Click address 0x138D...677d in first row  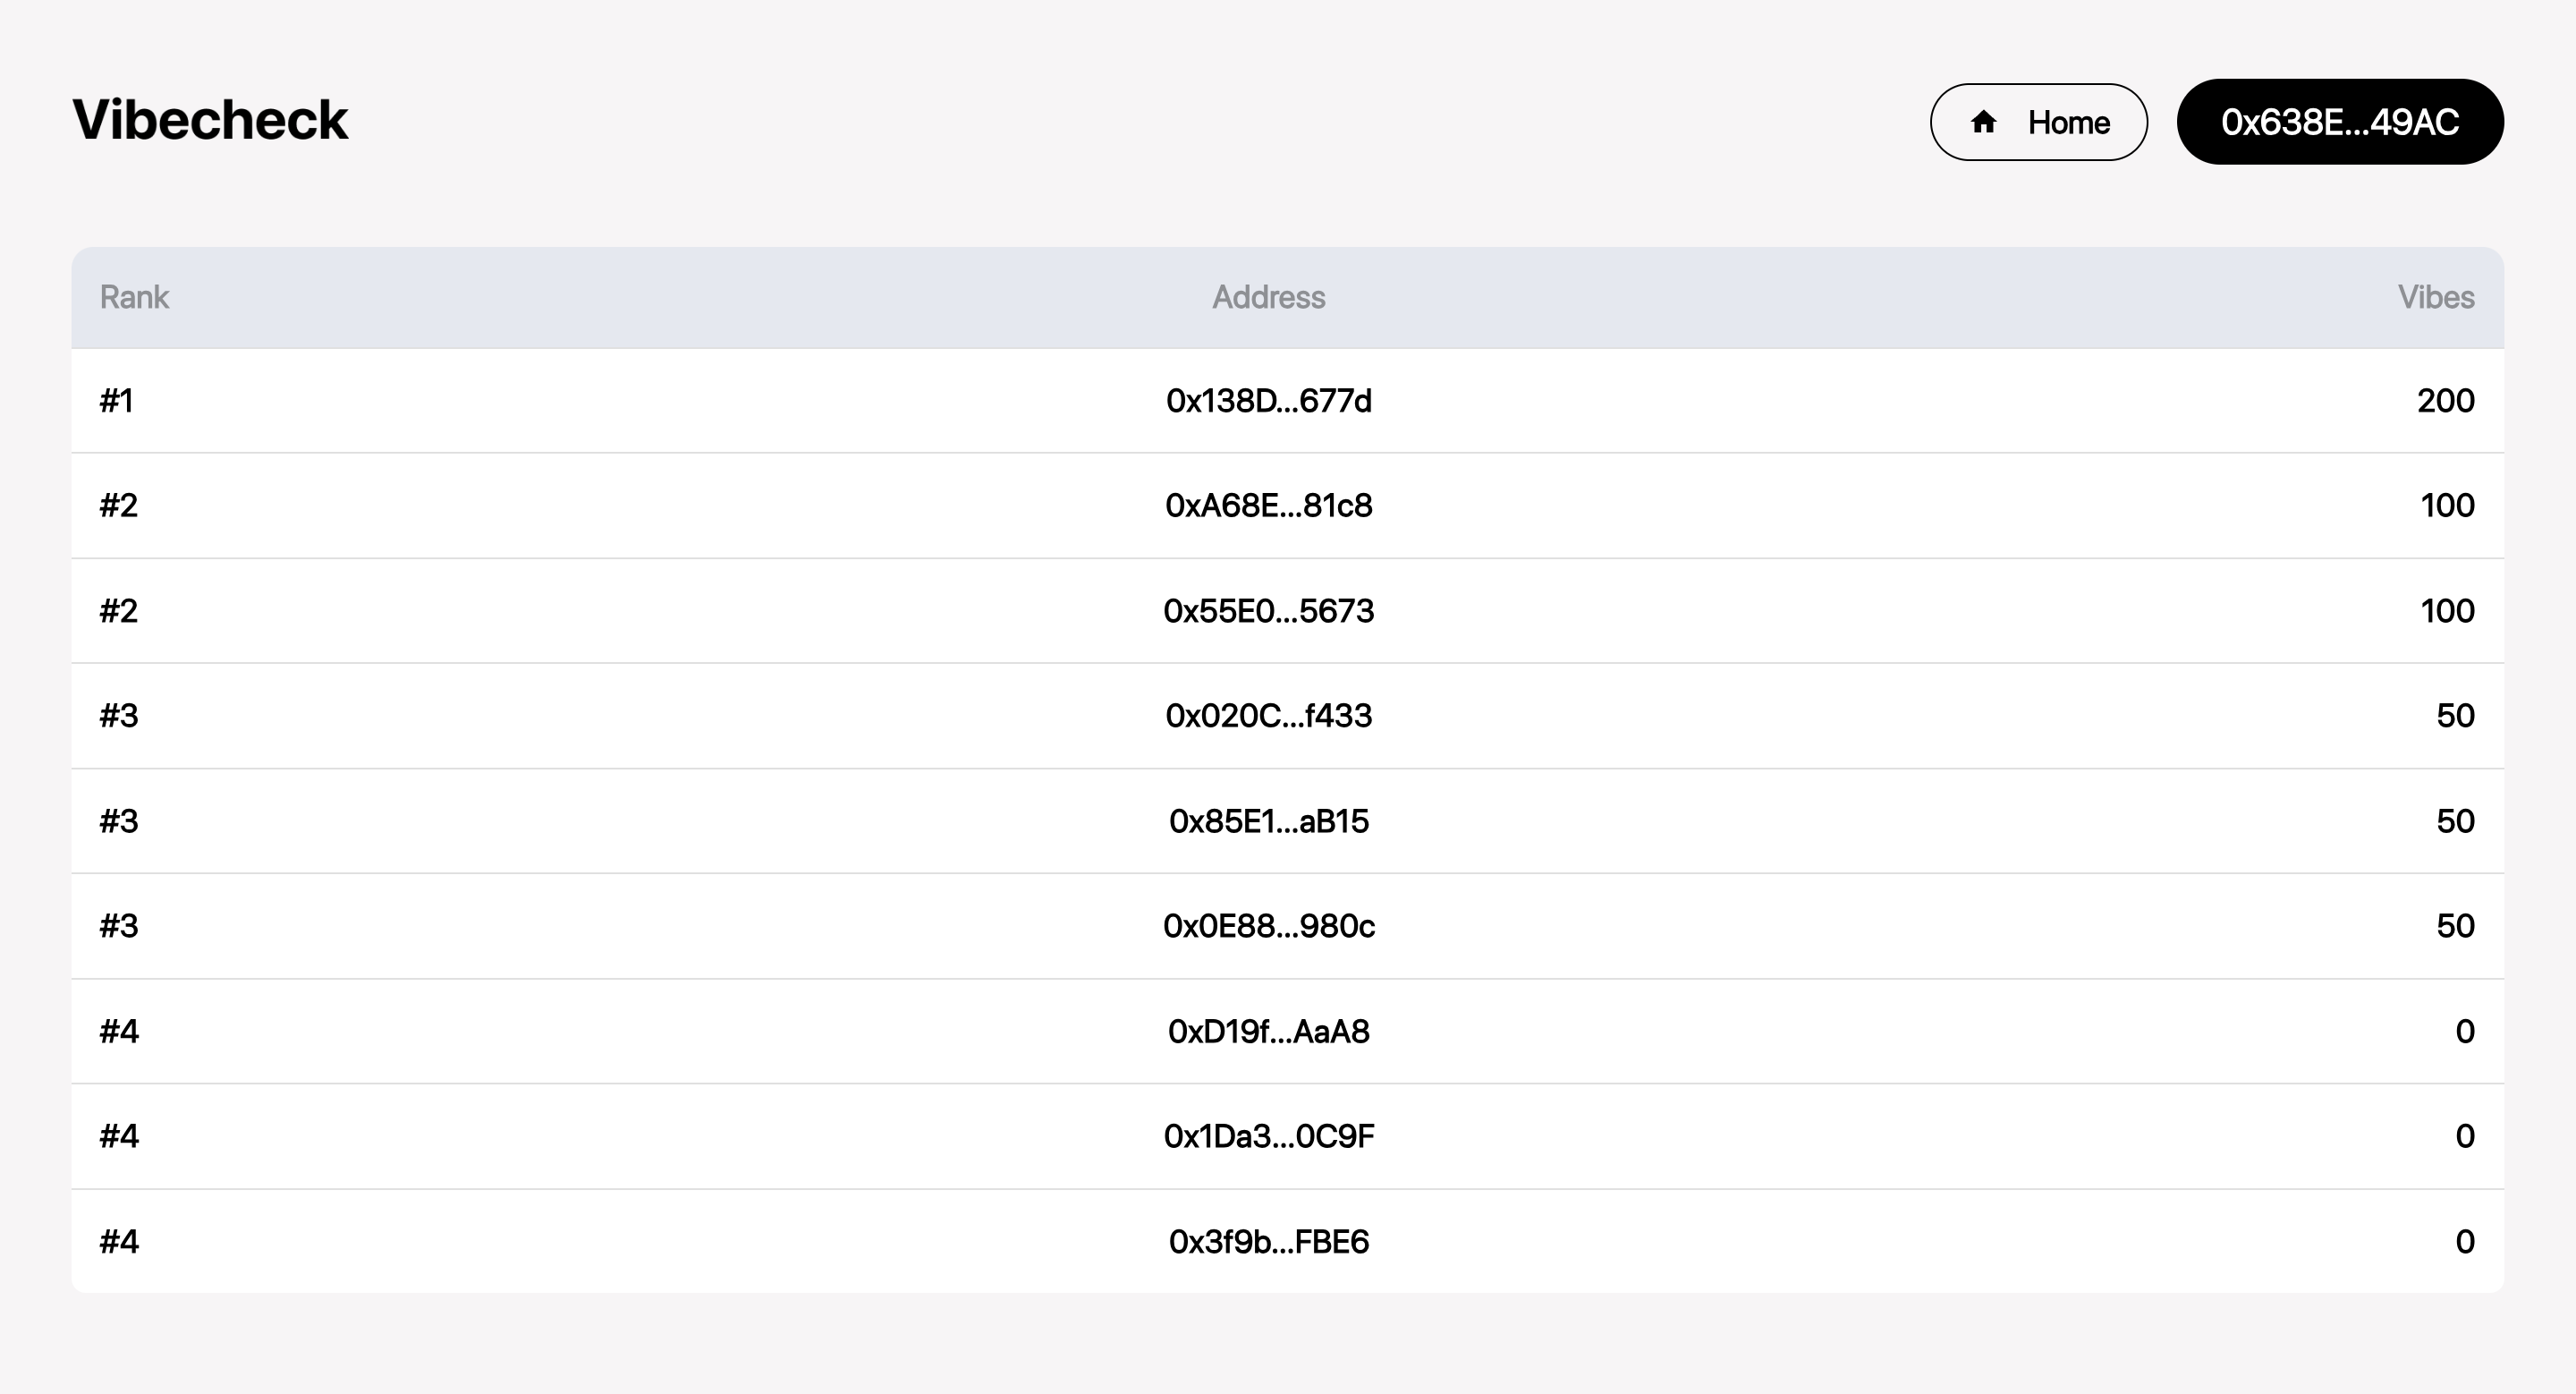point(1268,401)
